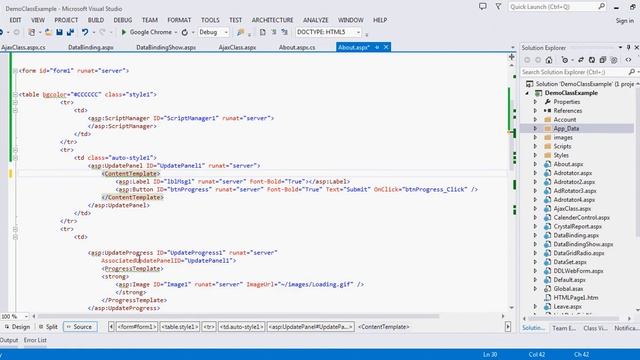Click the Open File folder icon

(48, 32)
